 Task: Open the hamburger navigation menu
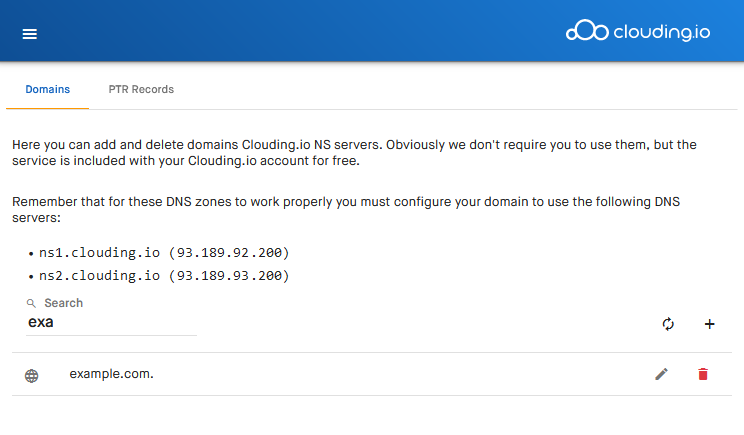(29, 34)
